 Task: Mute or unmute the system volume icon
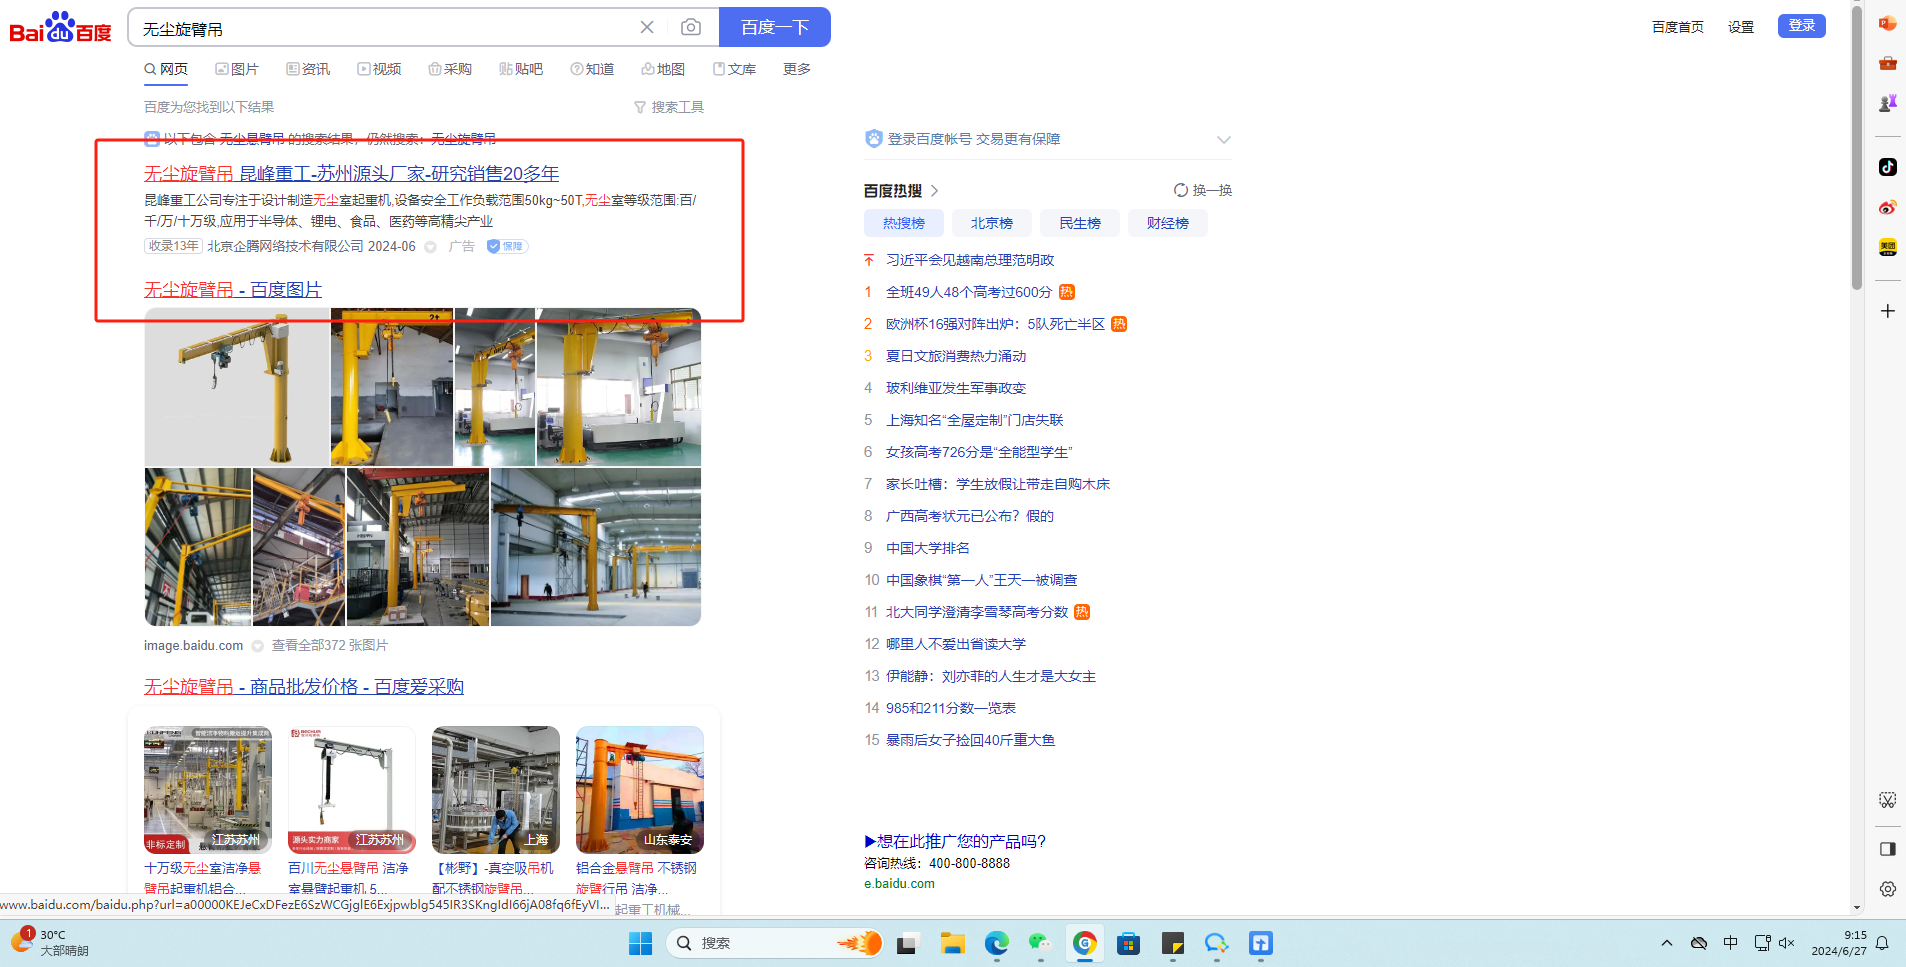(x=1787, y=943)
